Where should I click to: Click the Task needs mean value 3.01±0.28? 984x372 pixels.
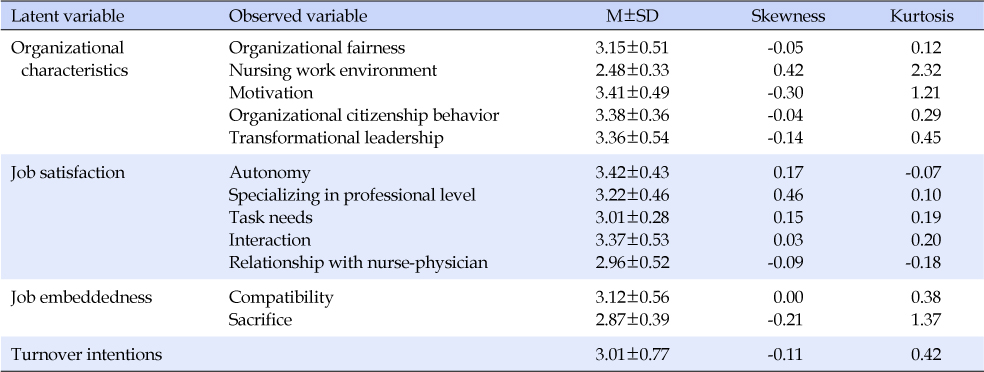pos(632,218)
